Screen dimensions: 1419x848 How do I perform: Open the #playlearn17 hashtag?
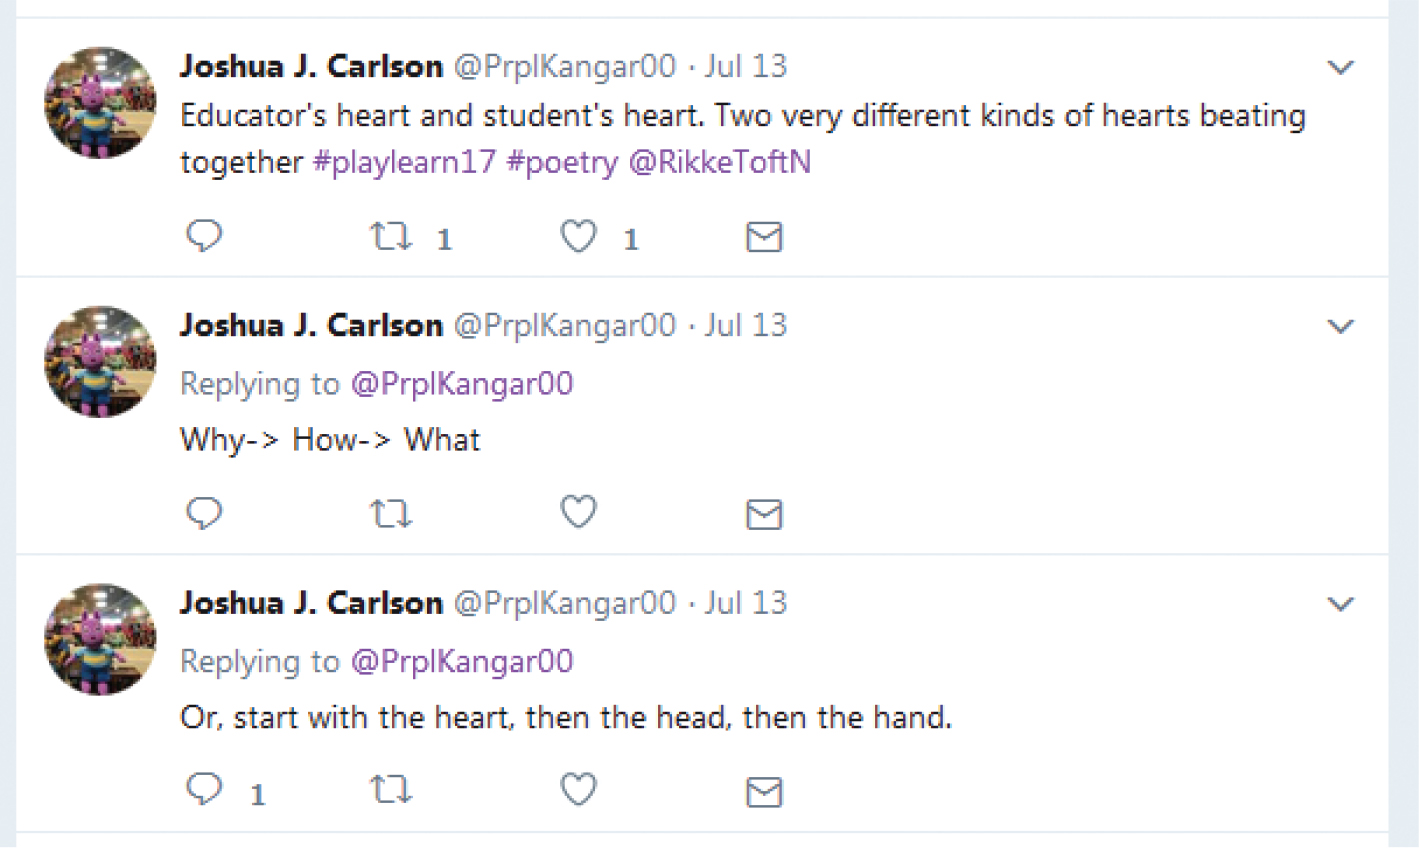tap(404, 162)
